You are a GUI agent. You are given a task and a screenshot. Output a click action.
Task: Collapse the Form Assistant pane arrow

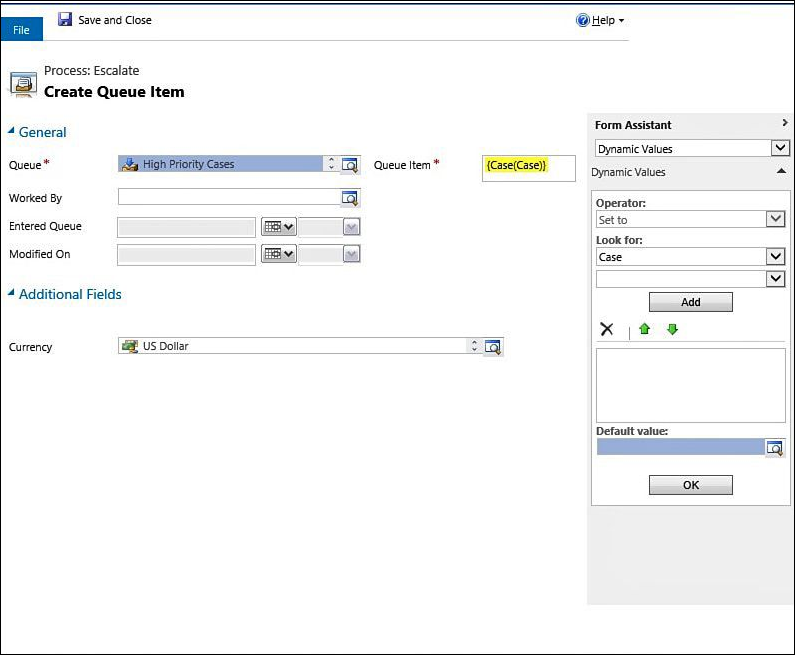pyautogui.click(x=785, y=123)
